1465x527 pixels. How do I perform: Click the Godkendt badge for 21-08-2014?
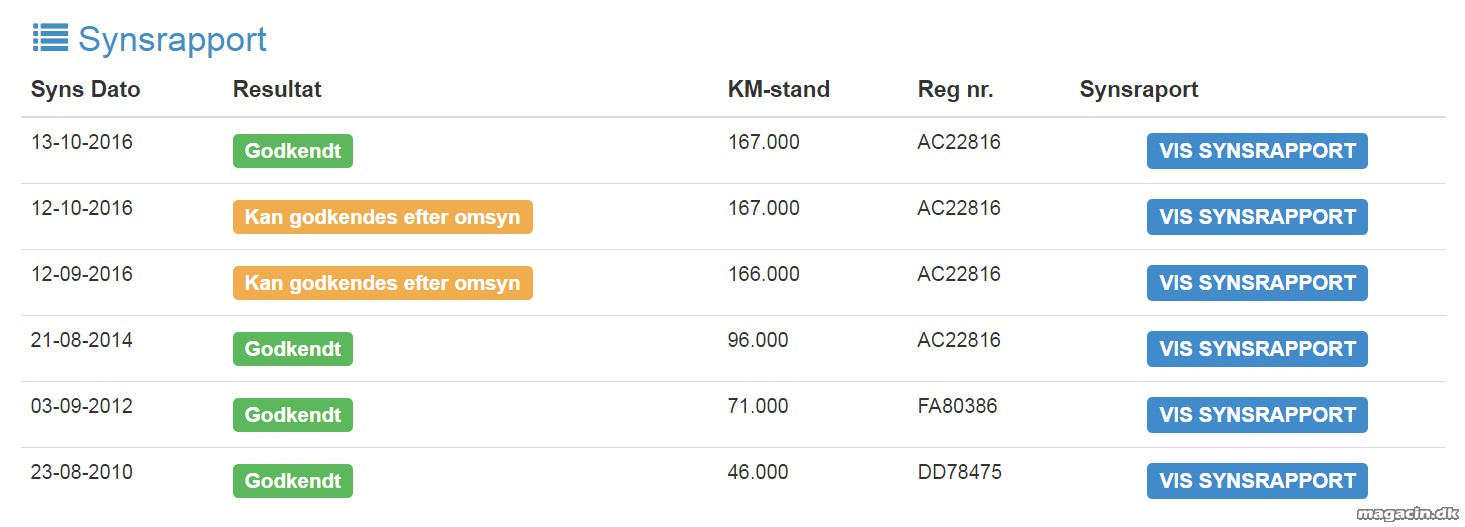pyautogui.click(x=293, y=349)
